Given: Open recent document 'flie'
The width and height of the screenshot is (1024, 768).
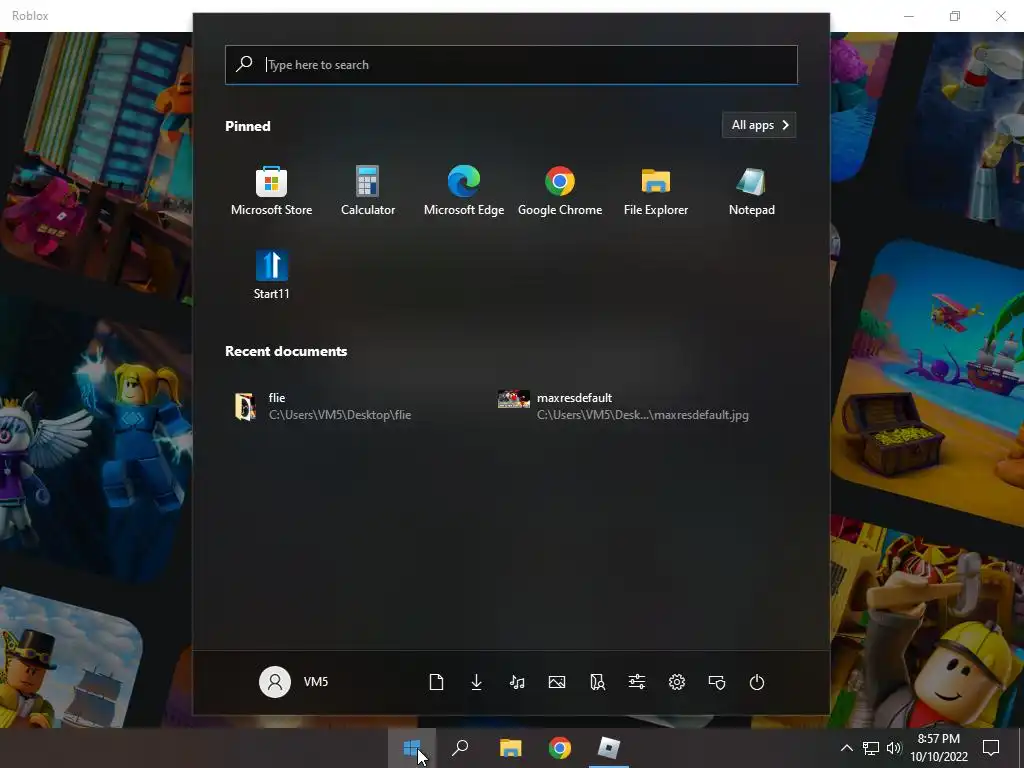Looking at the screenshot, I should 323,406.
